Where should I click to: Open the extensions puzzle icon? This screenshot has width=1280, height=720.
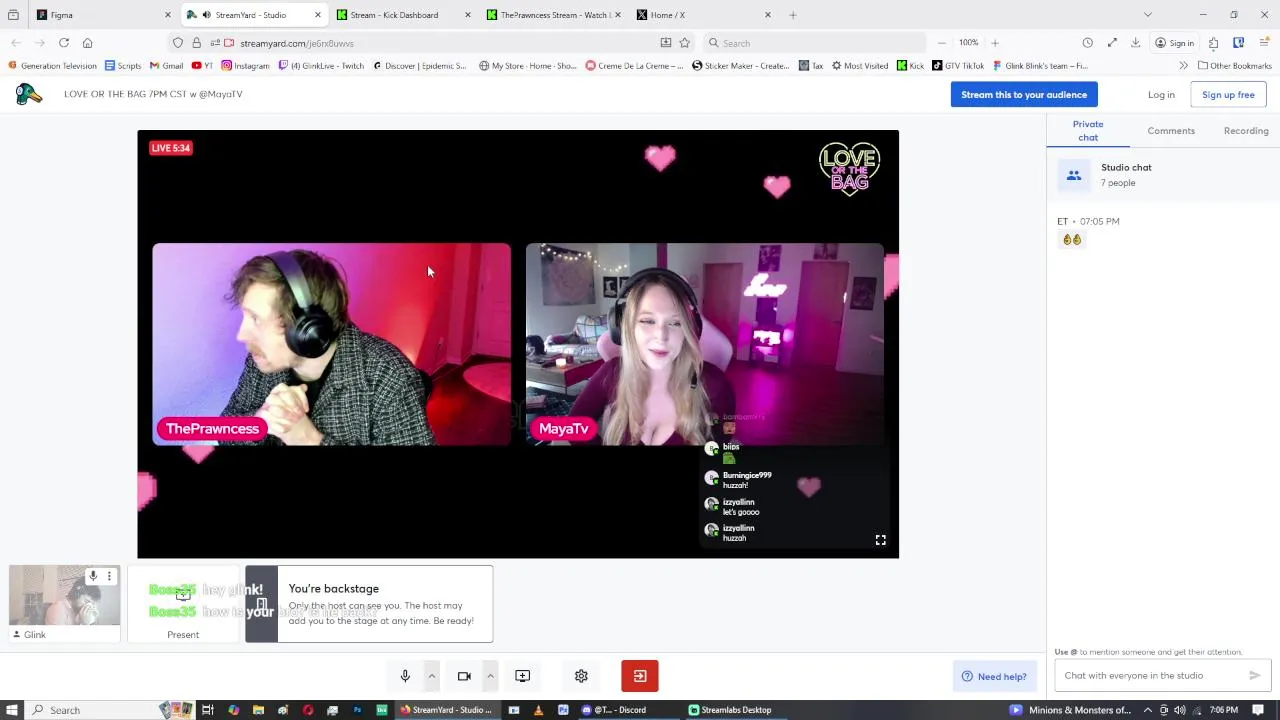click(1213, 43)
